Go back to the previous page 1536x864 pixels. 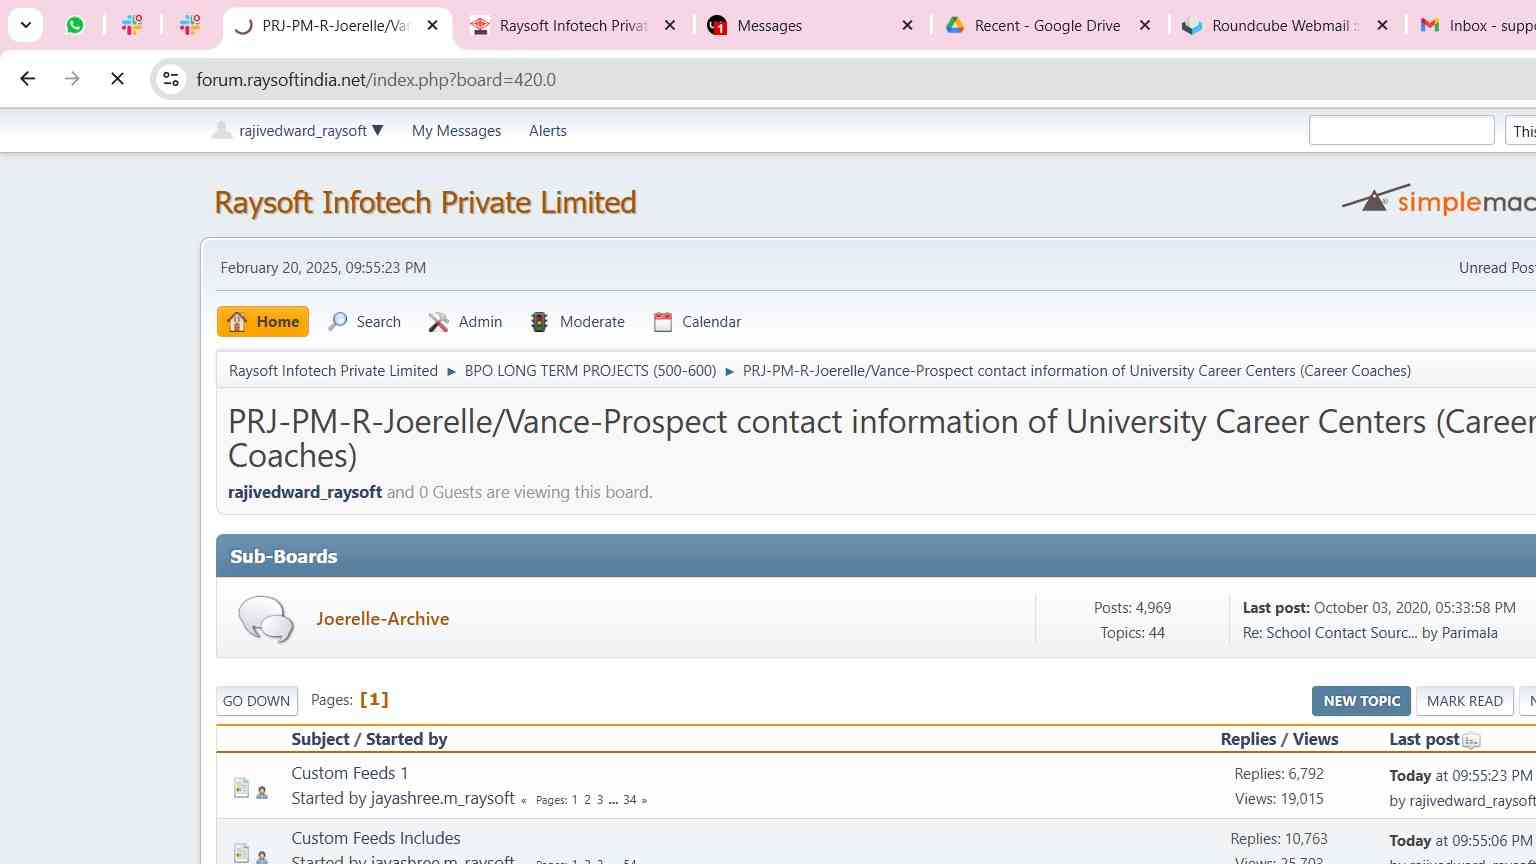28,79
